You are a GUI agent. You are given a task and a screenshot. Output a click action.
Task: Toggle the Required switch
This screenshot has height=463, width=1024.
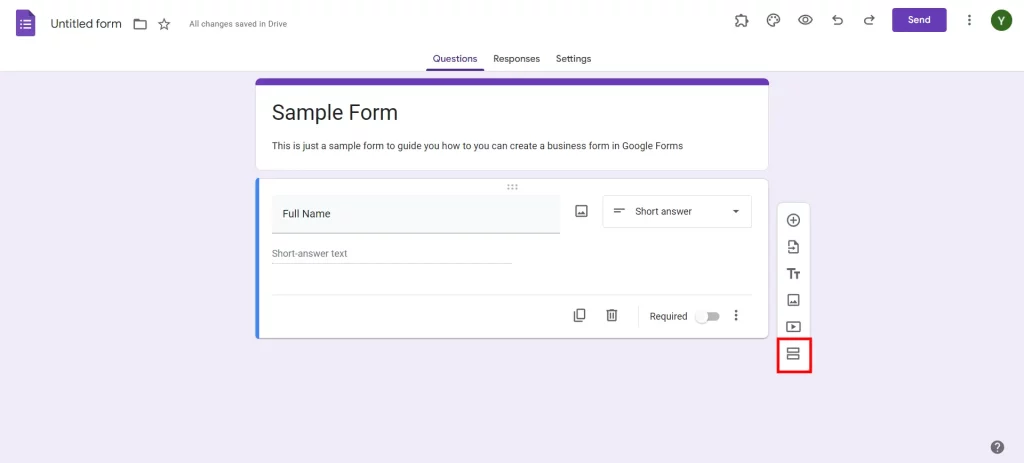(x=707, y=316)
